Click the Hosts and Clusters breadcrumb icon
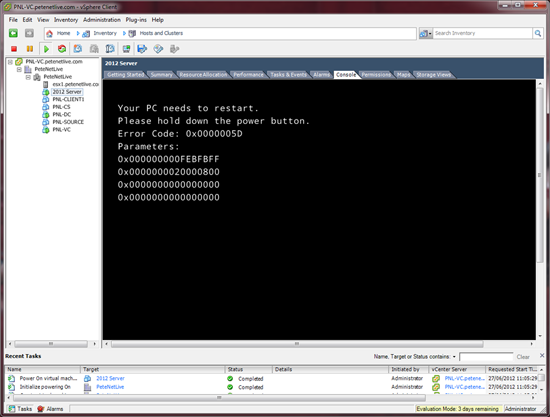The width and height of the screenshot is (550, 417). (x=132, y=34)
